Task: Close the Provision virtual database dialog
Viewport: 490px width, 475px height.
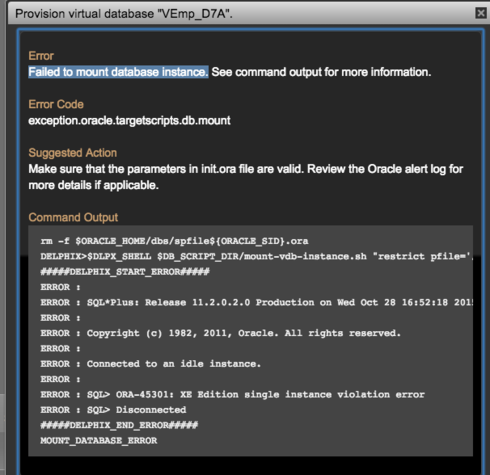Action: click(x=480, y=13)
